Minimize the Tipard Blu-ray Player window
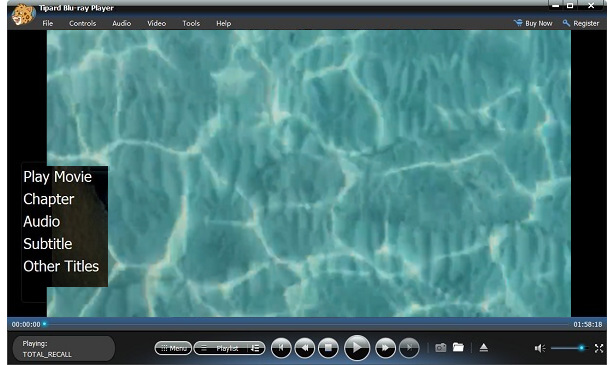The width and height of the screenshot is (614, 365). [555, 5]
